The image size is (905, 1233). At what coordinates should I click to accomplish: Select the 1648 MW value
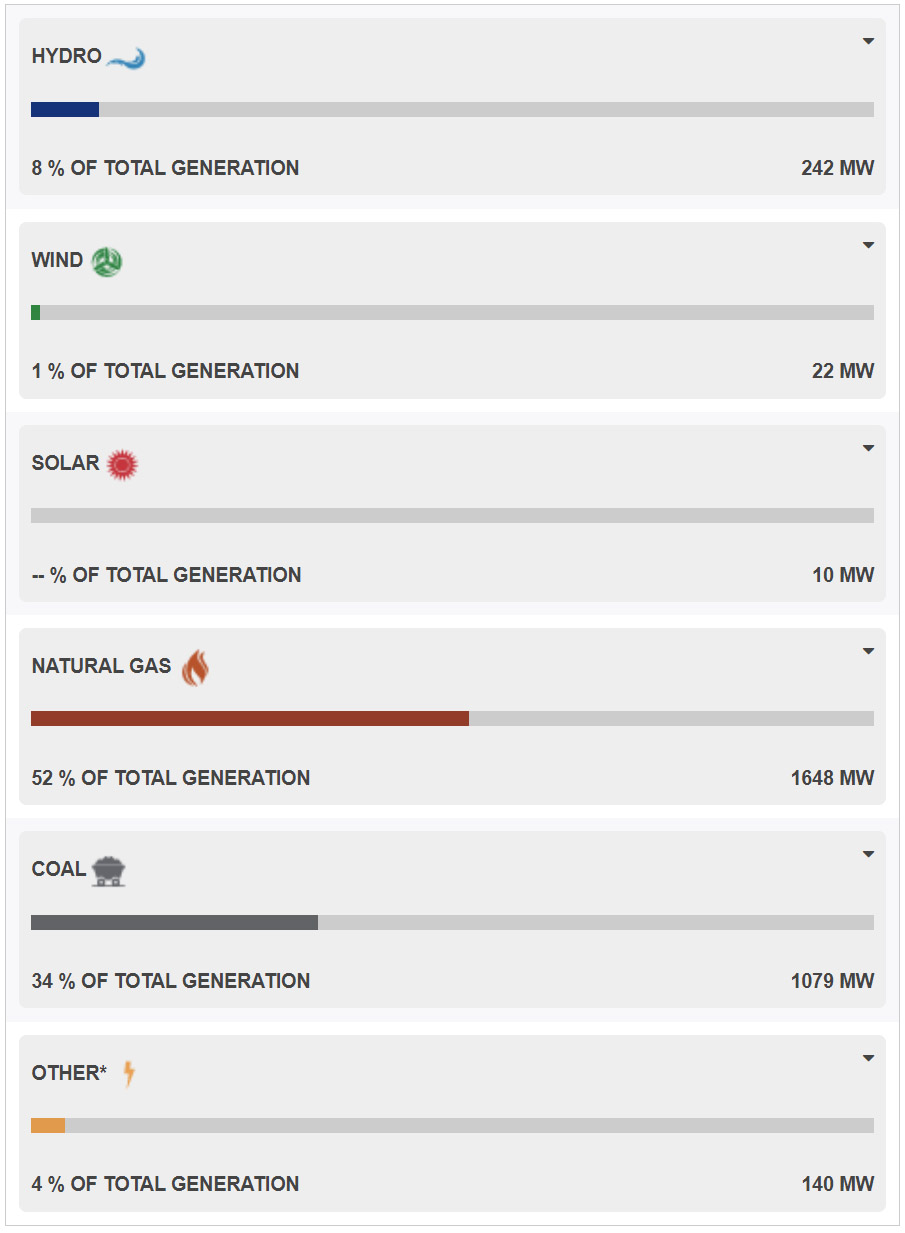(x=832, y=778)
